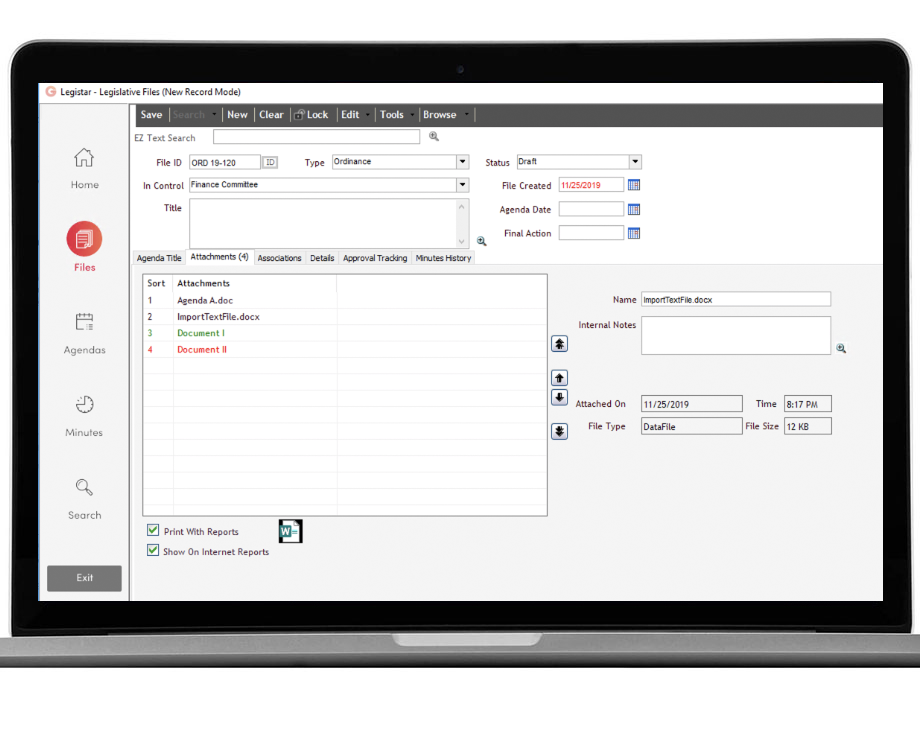Switch to the Minutes History tab

[x=444, y=258]
